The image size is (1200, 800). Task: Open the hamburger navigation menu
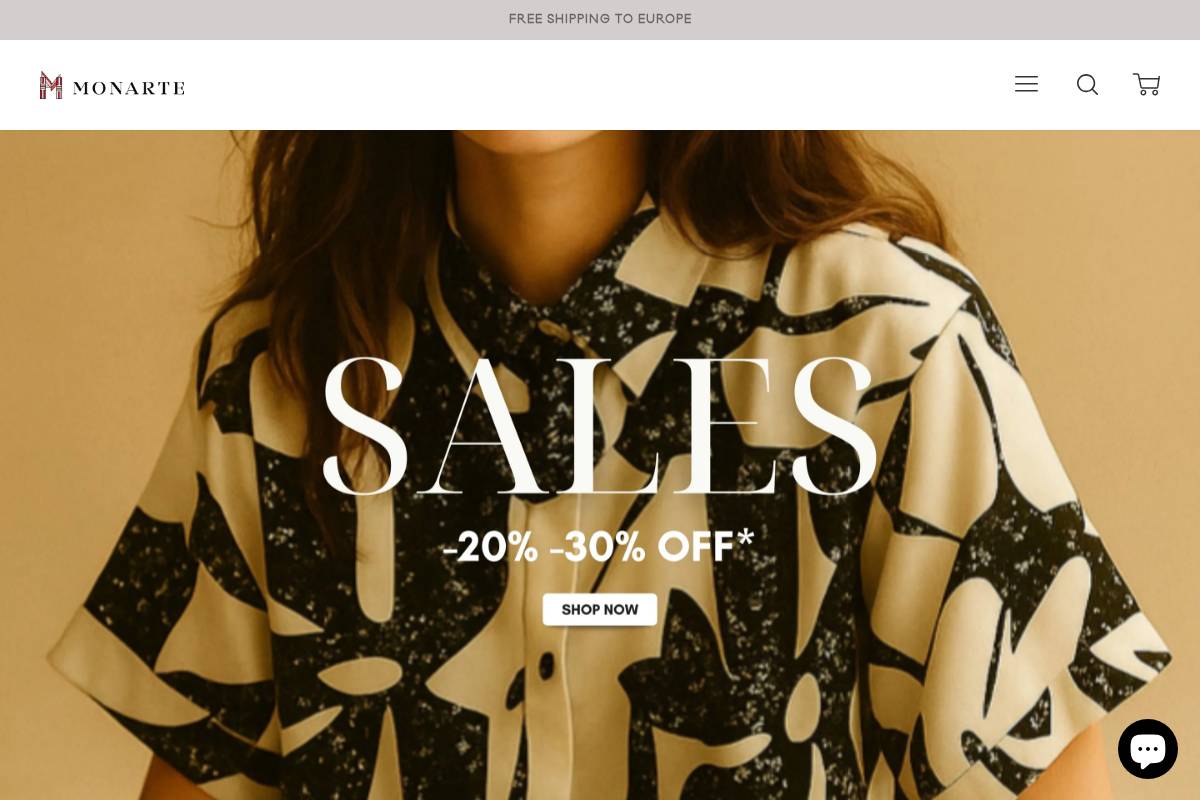1026,84
